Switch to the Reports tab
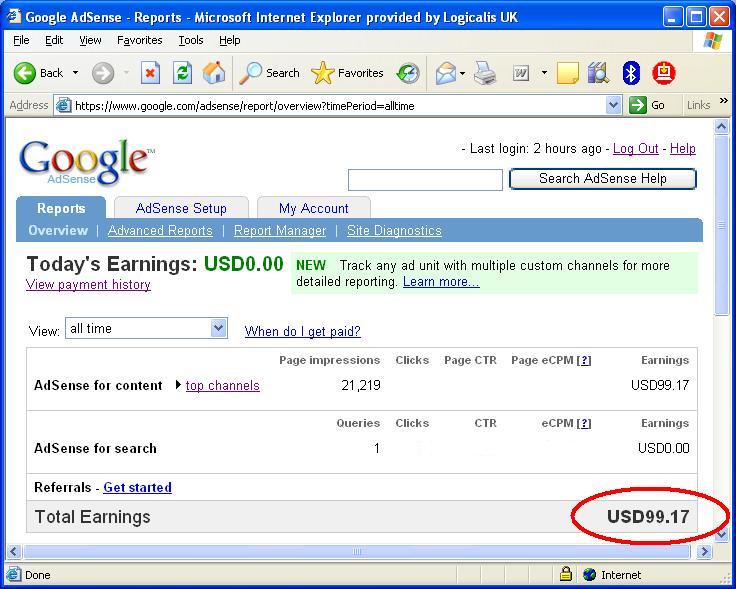736x589 pixels. point(61,208)
